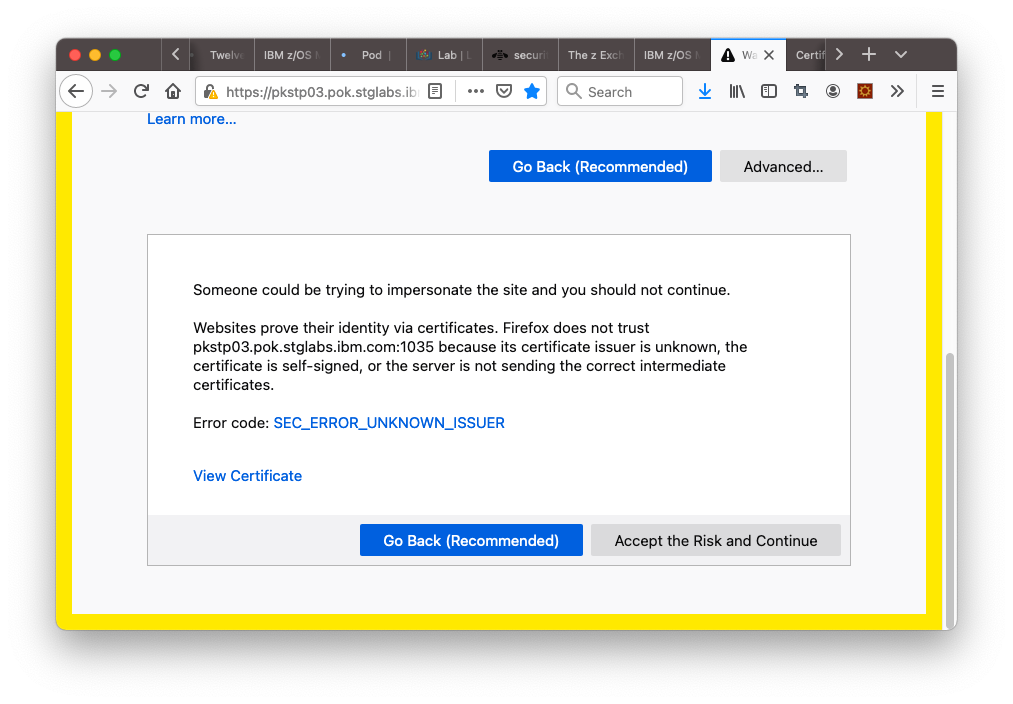Click the forward navigation arrow

[x=109, y=91]
